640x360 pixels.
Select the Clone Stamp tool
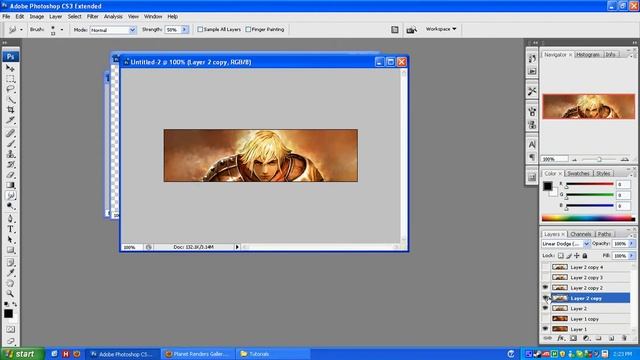tap(10, 154)
